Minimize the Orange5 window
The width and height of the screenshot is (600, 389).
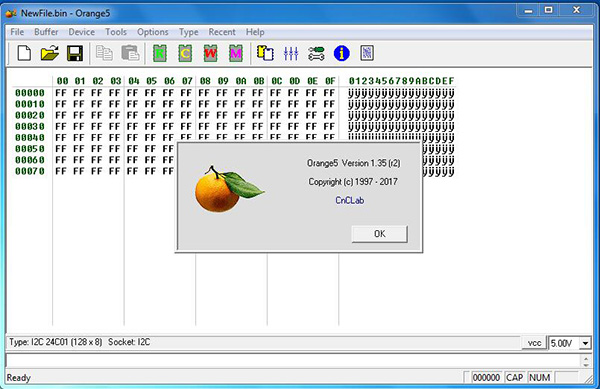(x=528, y=11)
